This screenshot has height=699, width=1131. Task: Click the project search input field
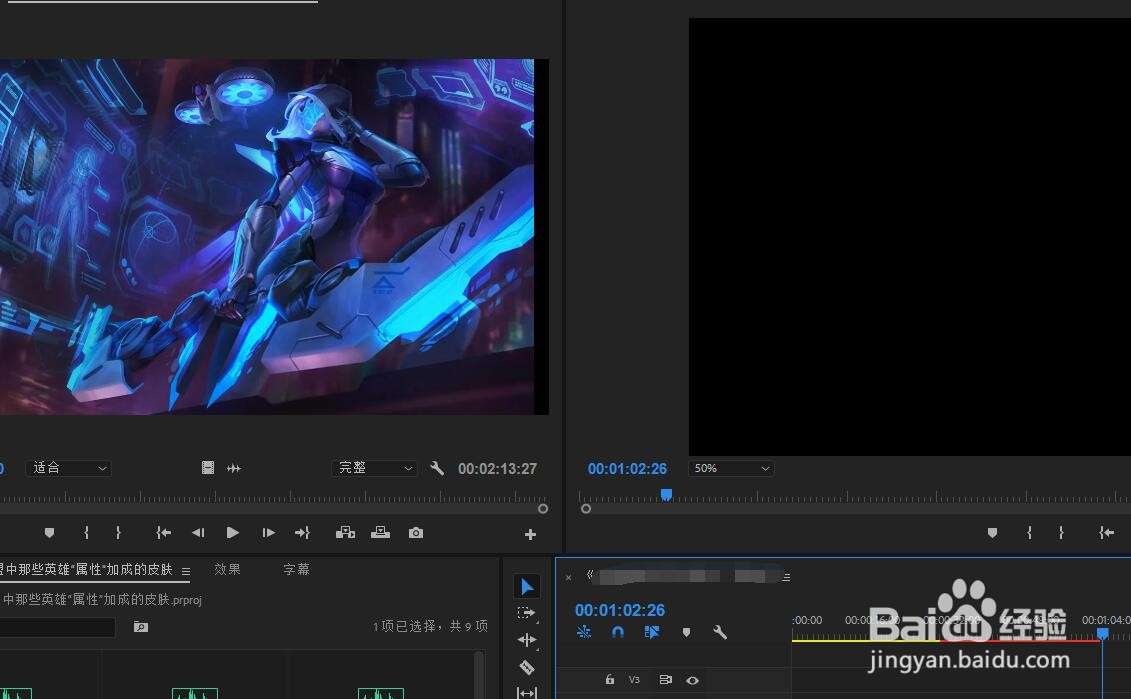click(58, 627)
